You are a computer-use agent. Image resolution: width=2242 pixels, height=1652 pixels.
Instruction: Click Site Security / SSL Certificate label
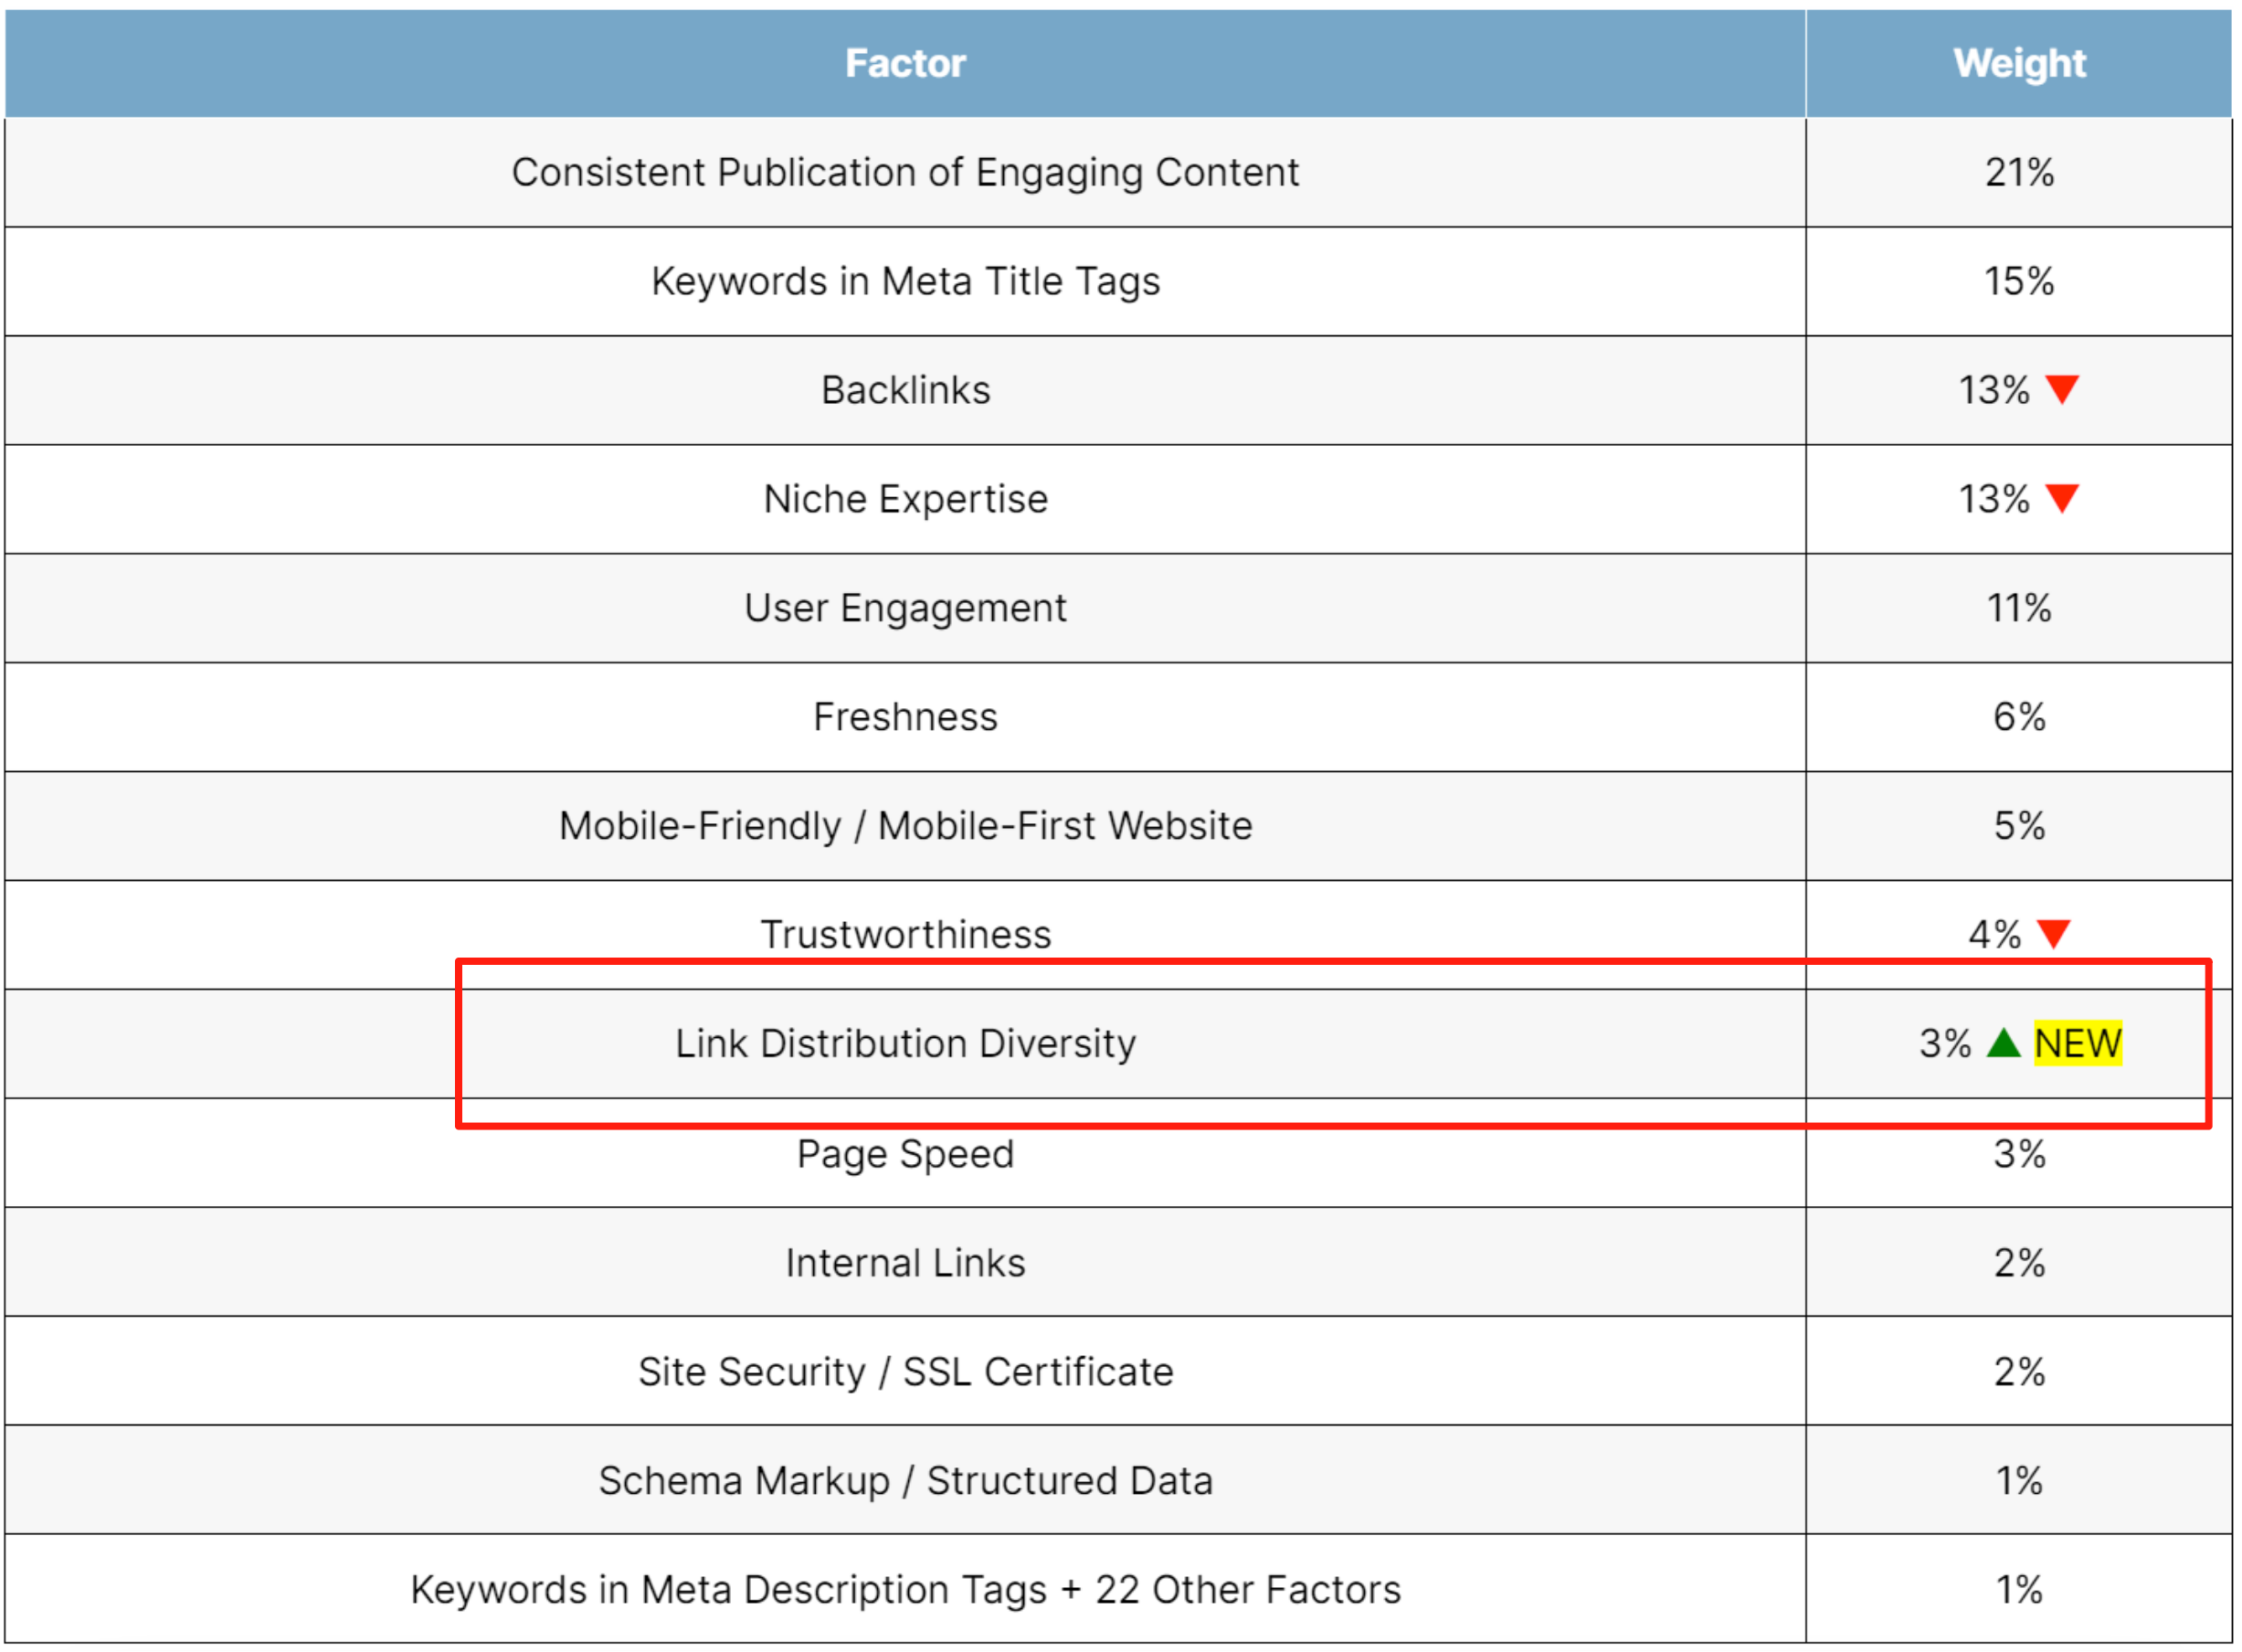[x=904, y=1371]
